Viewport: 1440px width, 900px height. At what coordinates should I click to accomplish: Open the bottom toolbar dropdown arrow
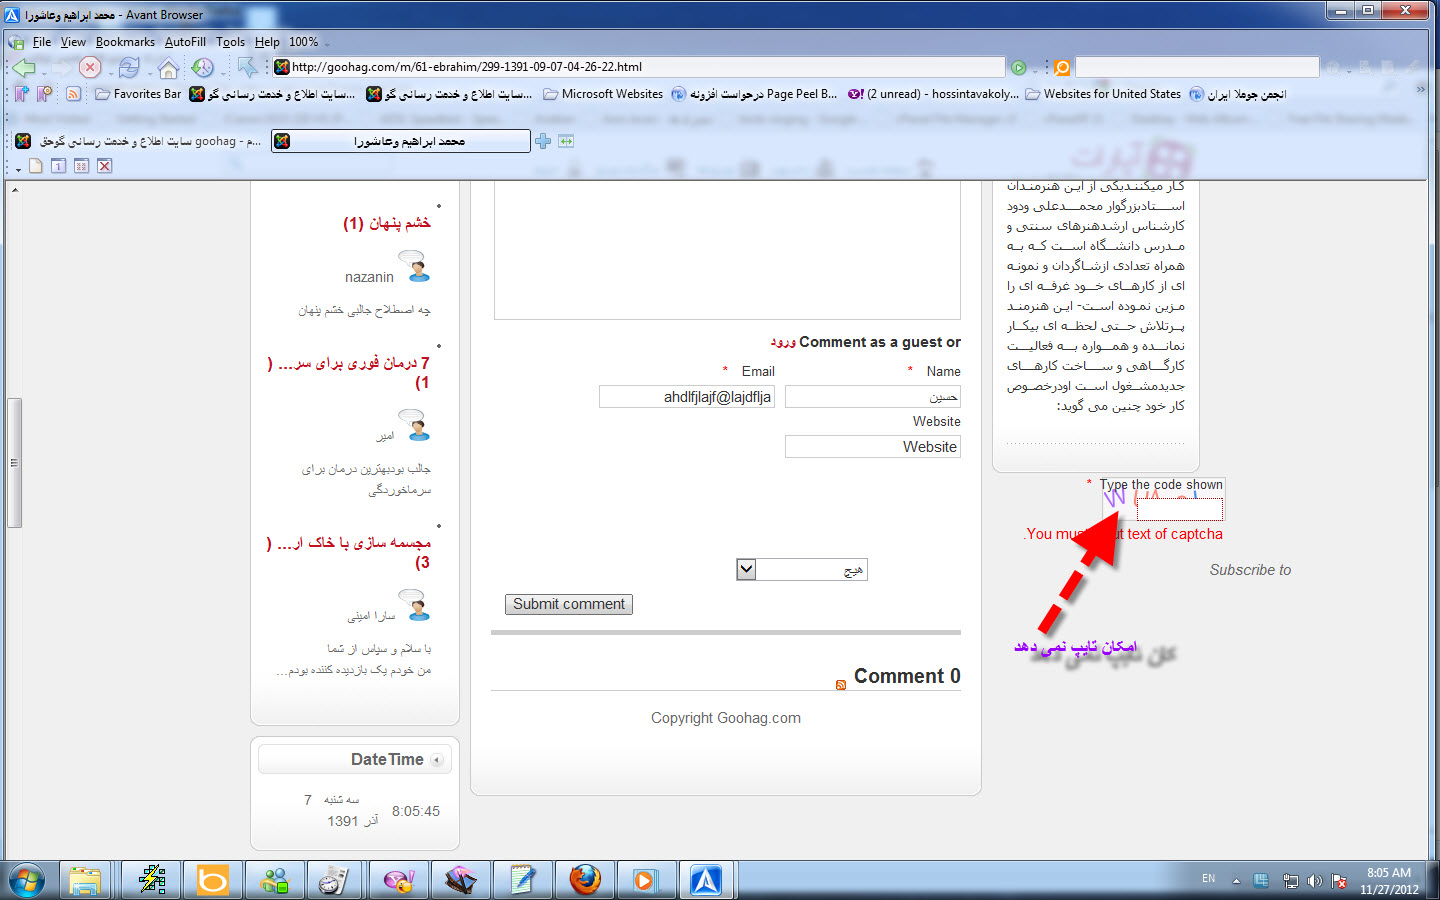point(18,170)
